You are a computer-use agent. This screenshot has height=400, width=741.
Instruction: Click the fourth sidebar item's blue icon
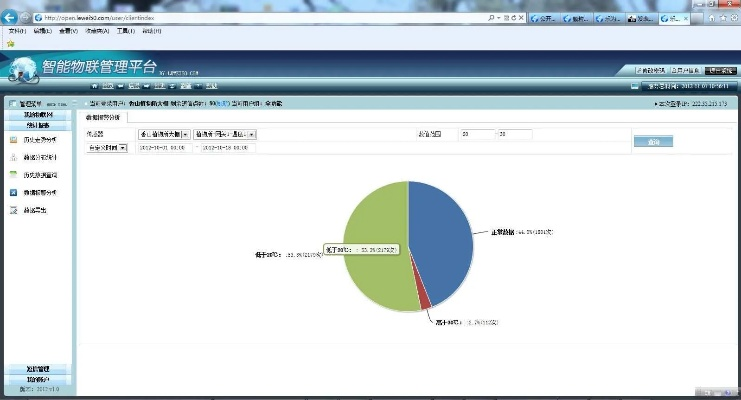tap(13, 192)
